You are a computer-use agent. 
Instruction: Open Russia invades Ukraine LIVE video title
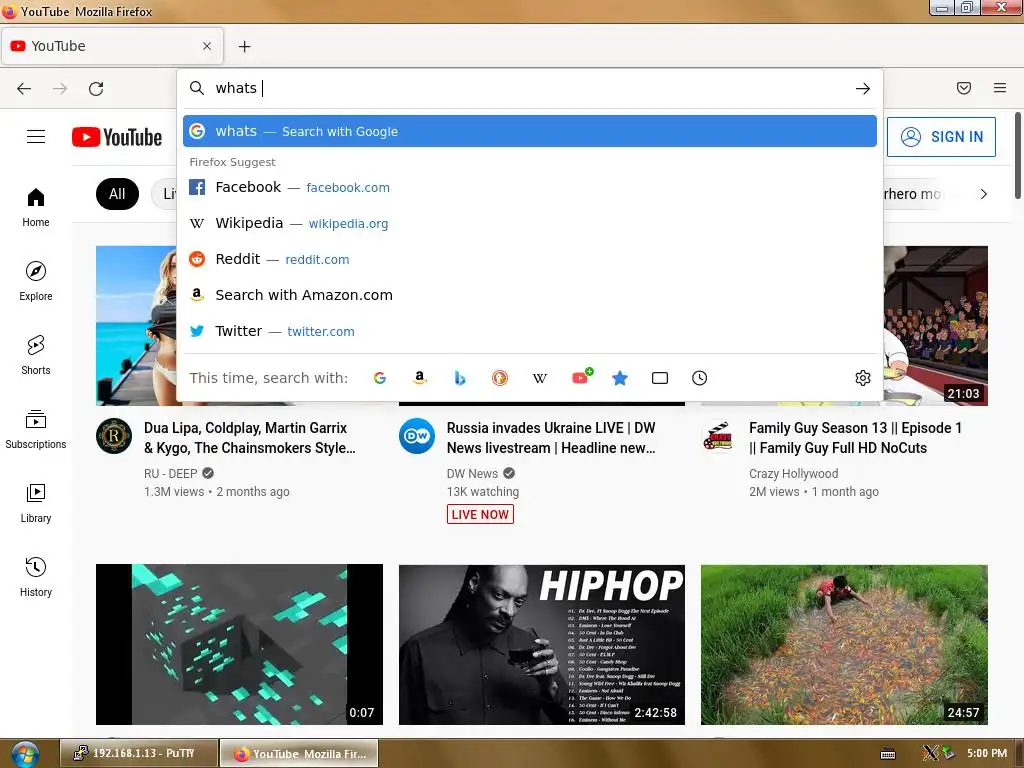tap(551, 438)
